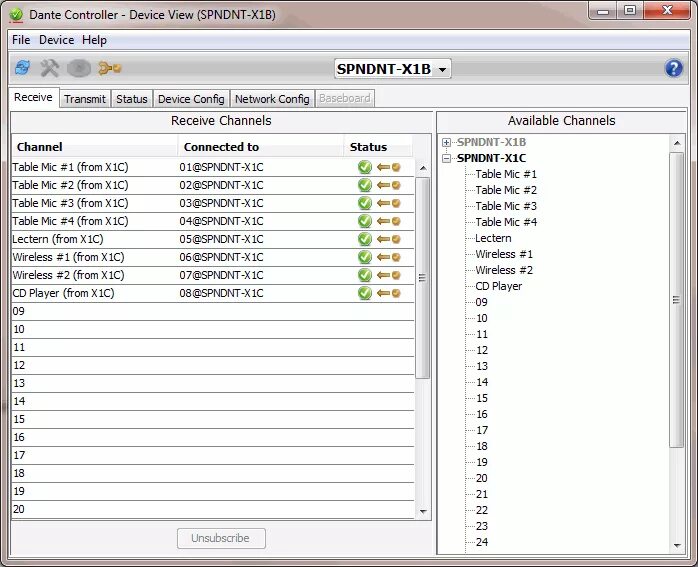Click the Refresh icon in the toolbar
This screenshot has width=698, height=567.
(x=22, y=68)
